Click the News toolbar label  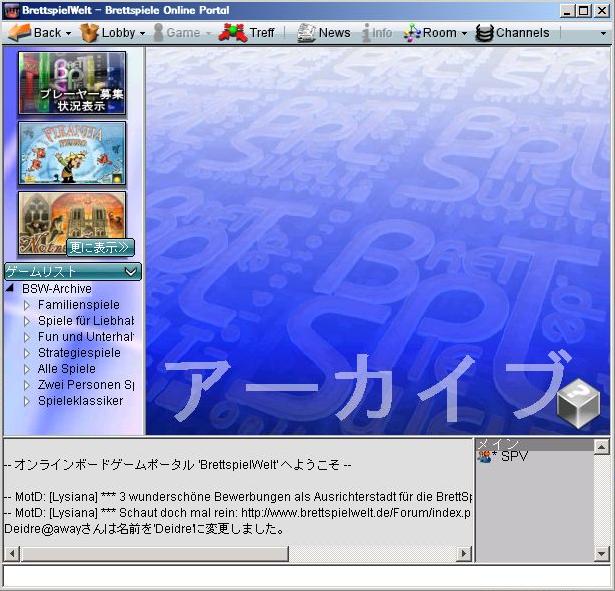[x=334, y=33]
